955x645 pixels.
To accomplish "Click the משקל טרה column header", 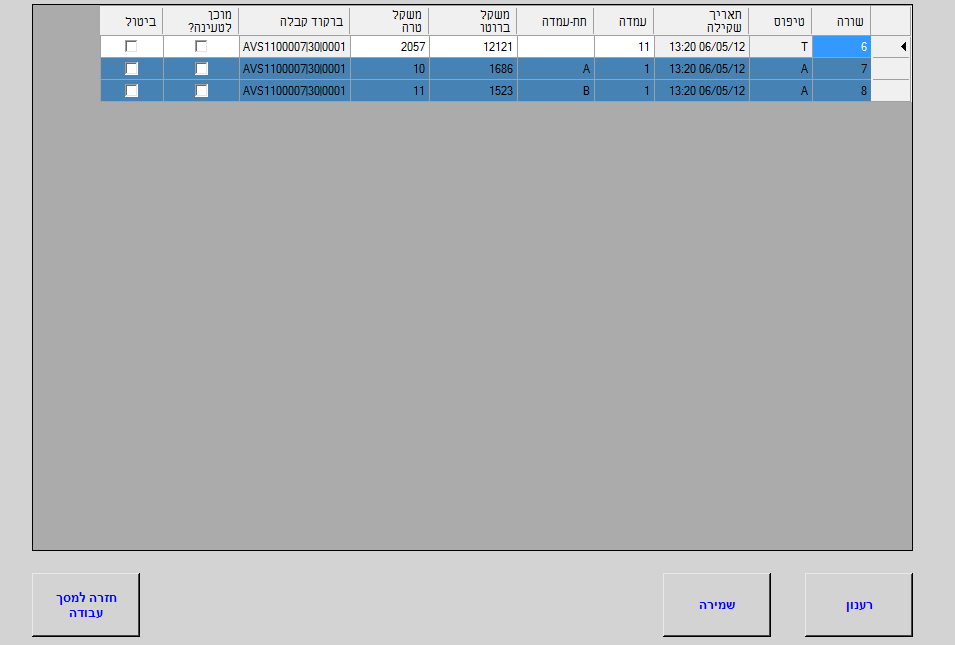I will click(390, 21).
